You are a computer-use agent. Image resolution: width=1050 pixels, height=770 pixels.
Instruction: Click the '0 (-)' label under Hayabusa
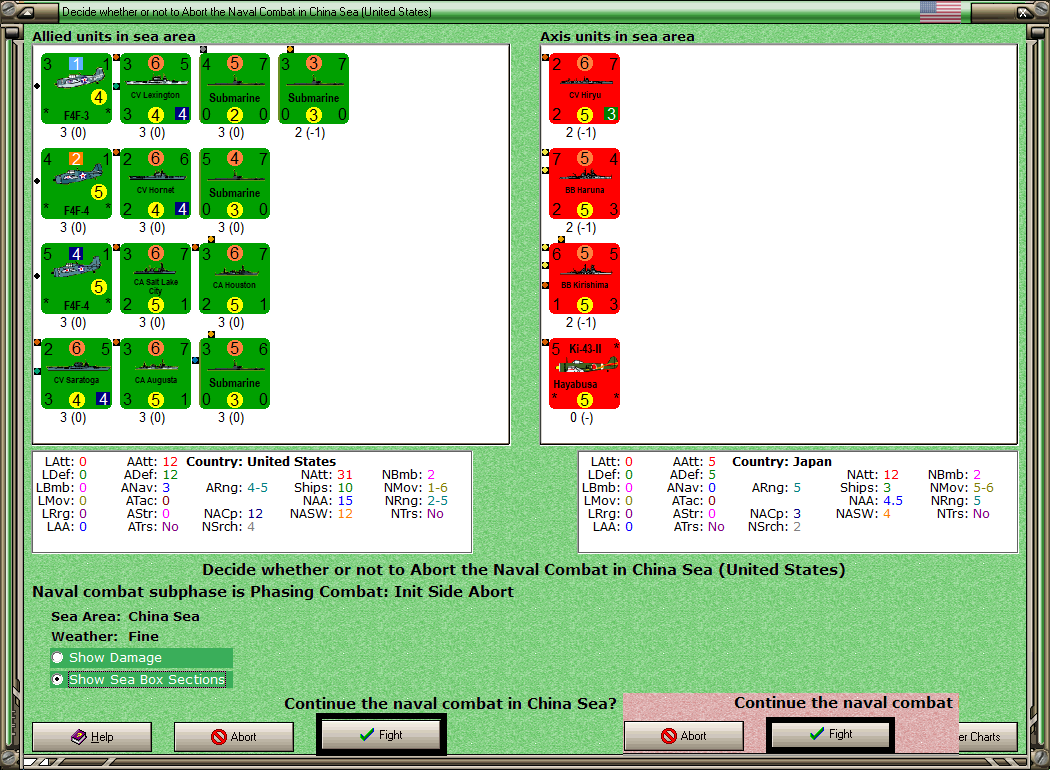tap(582, 418)
